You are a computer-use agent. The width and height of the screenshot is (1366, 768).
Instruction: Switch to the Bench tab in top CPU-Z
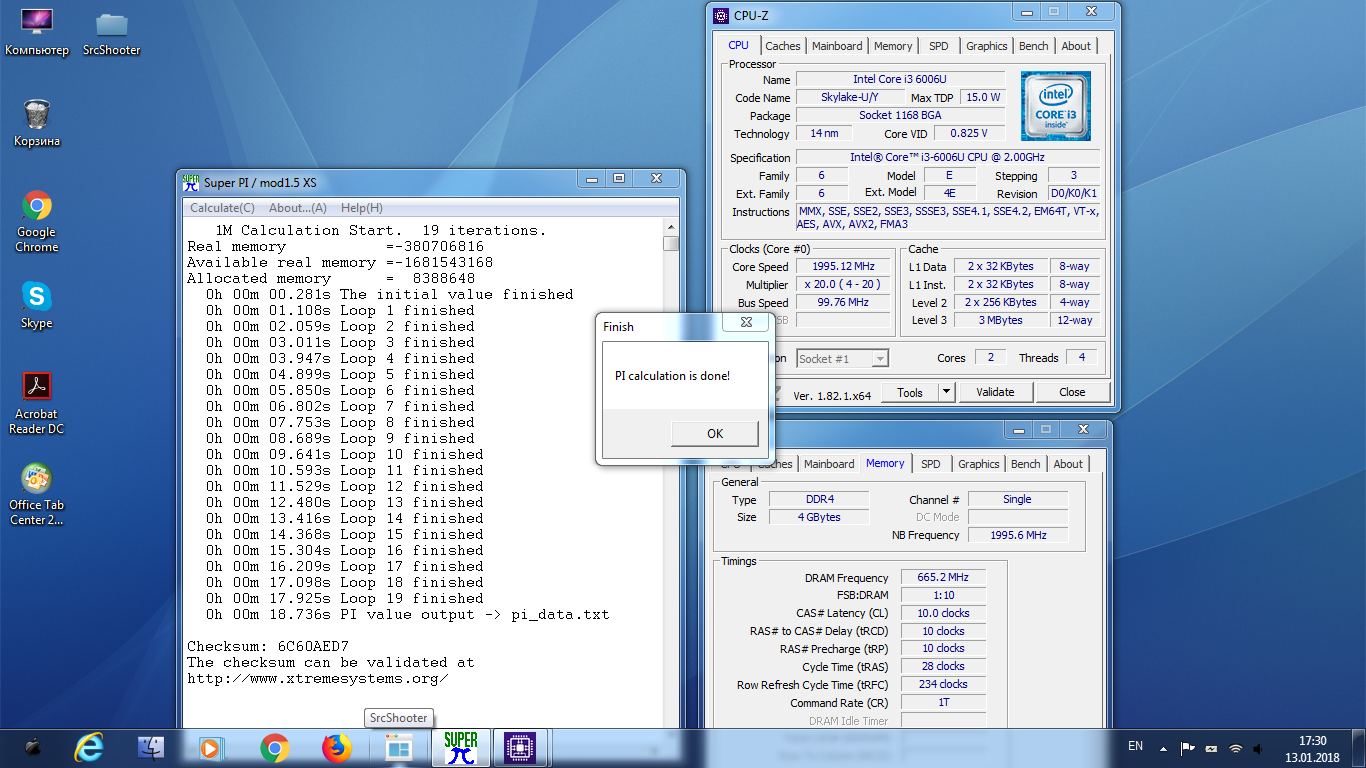(x=1034, y=46)
